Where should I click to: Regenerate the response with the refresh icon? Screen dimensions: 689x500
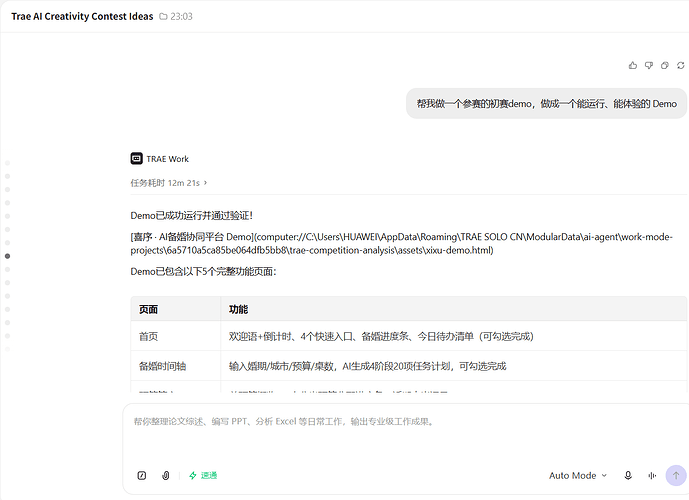point(681,65)
